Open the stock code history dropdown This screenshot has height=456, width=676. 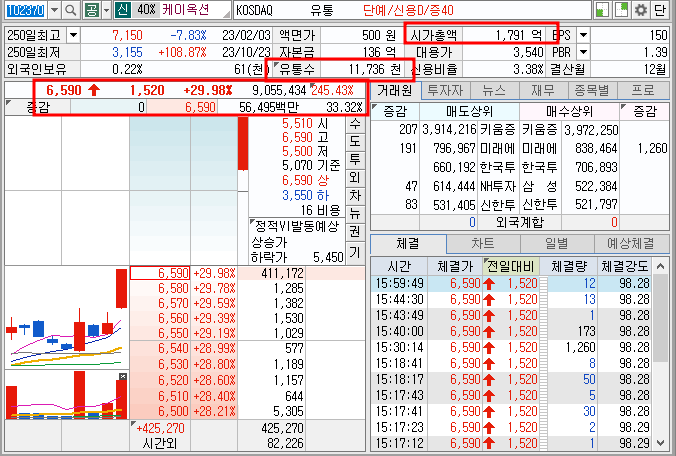coord(54,10)
